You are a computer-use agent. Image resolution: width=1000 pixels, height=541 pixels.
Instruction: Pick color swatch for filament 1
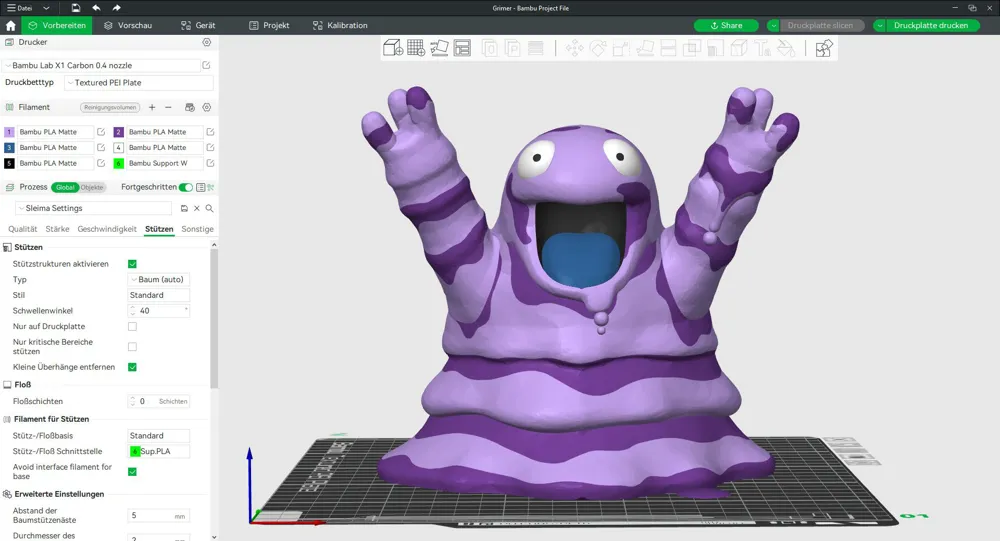coord(9,132)
